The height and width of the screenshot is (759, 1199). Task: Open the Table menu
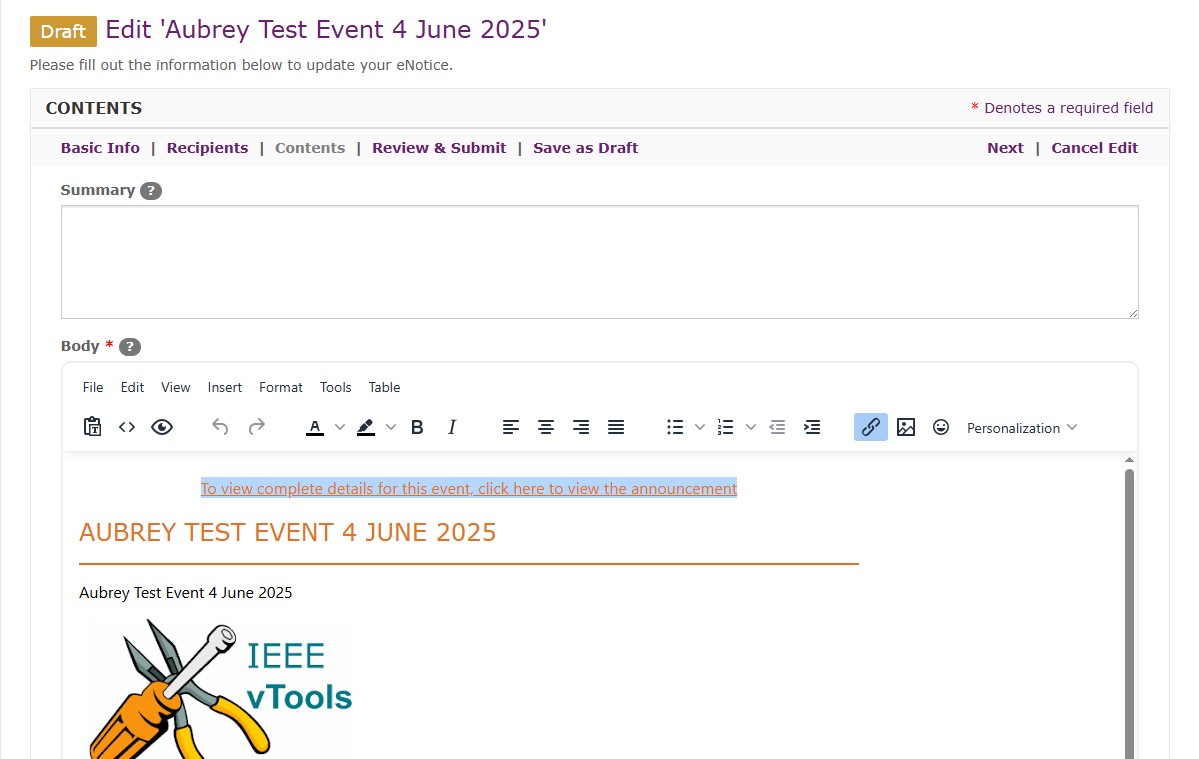(385, 387)
